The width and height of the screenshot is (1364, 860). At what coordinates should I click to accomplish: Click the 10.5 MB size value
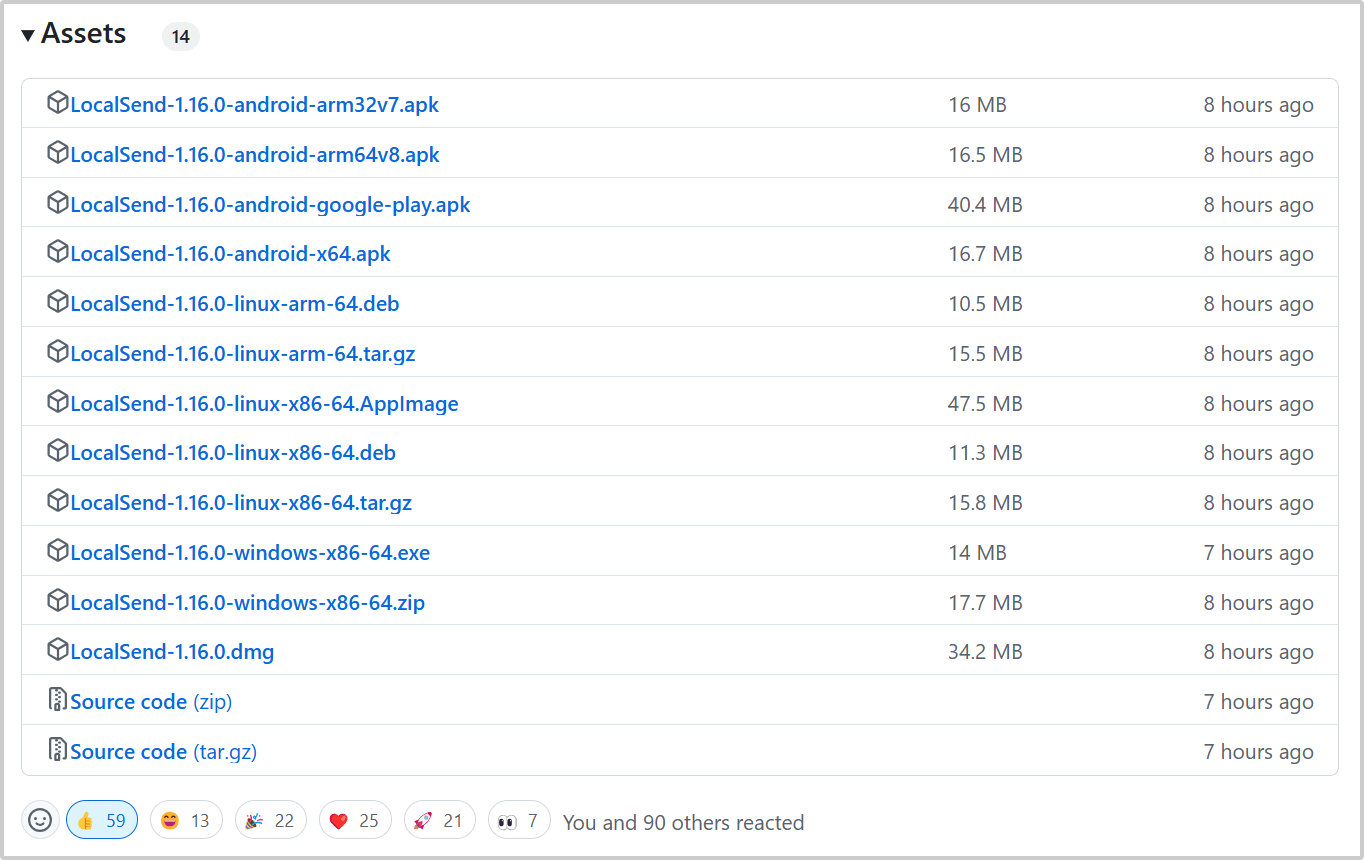click(x=985, y=304)
